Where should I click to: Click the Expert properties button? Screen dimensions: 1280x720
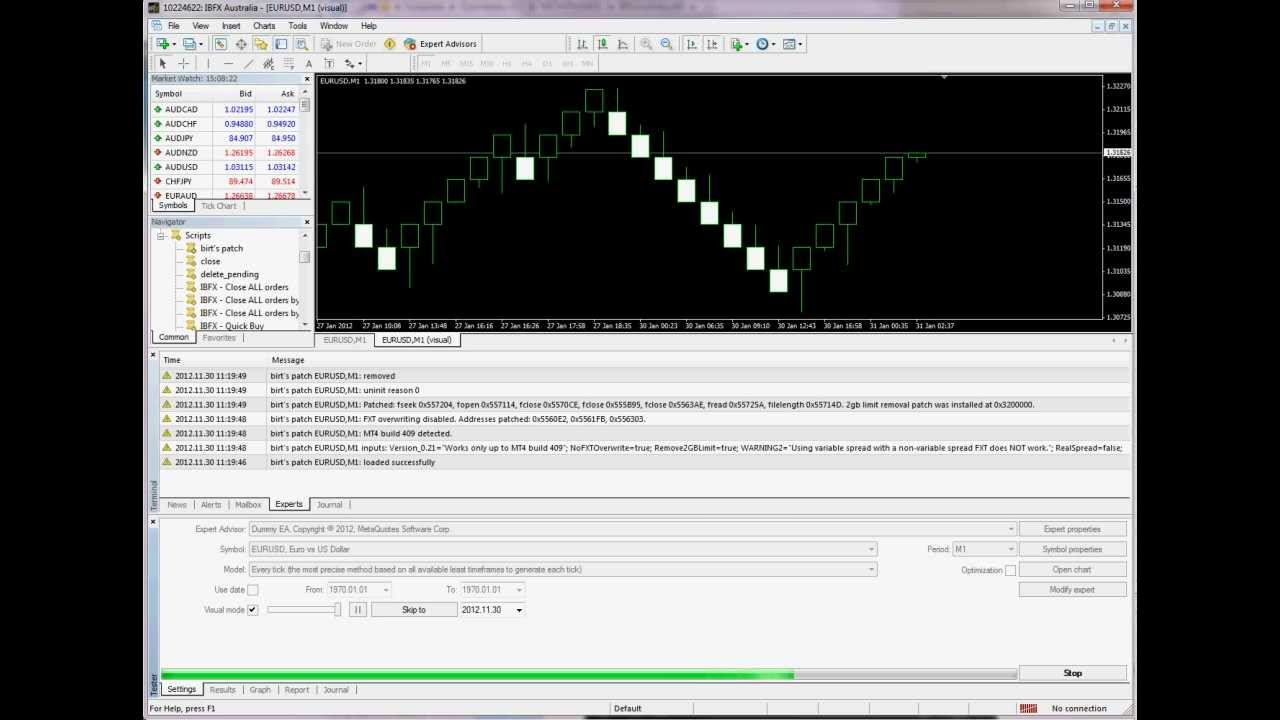[1072, 529]
